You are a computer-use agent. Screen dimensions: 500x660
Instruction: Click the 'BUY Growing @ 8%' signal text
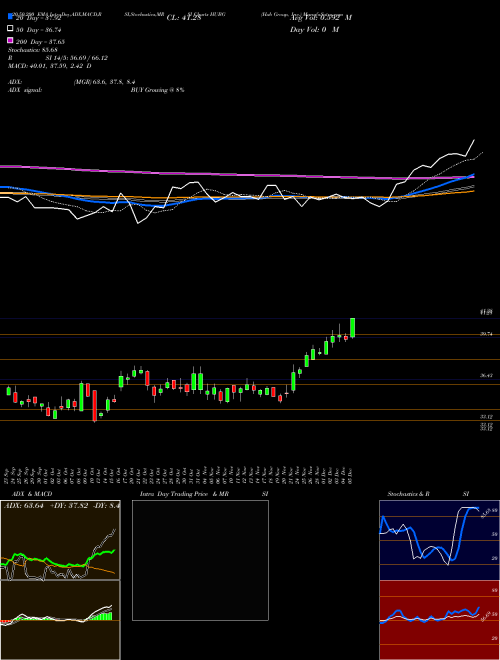tap(157, 90)
